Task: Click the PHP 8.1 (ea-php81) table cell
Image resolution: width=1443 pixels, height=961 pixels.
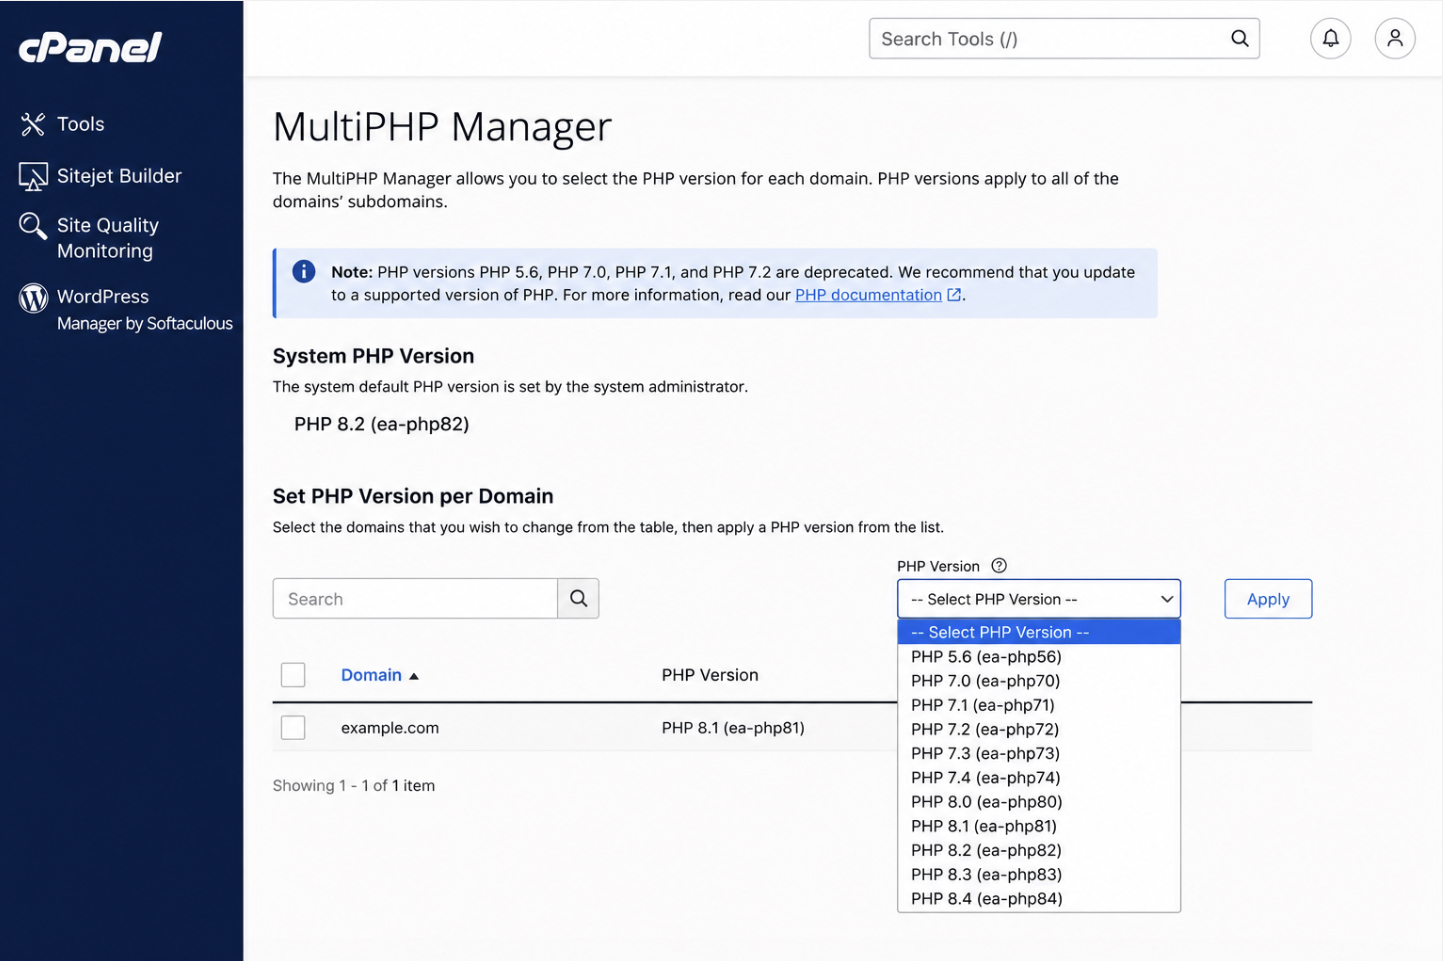Action: pyautogui.click(x=733, y=728)
